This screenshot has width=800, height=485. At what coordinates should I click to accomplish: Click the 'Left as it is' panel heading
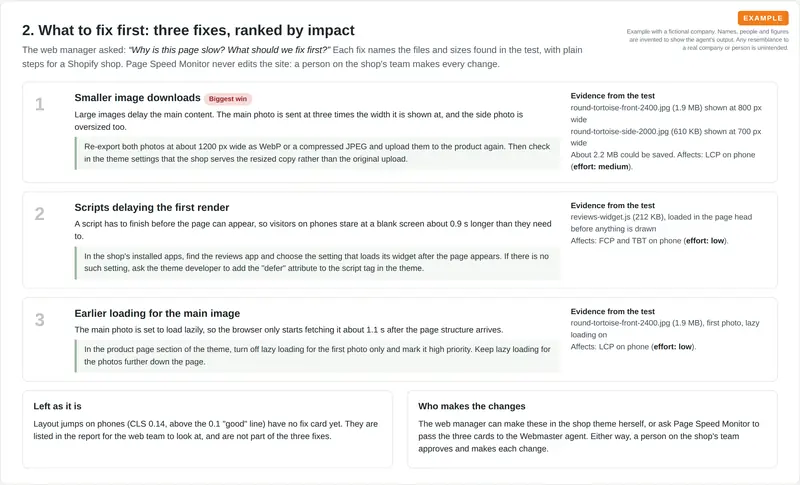pyautogui.click(x=57, y=406)
